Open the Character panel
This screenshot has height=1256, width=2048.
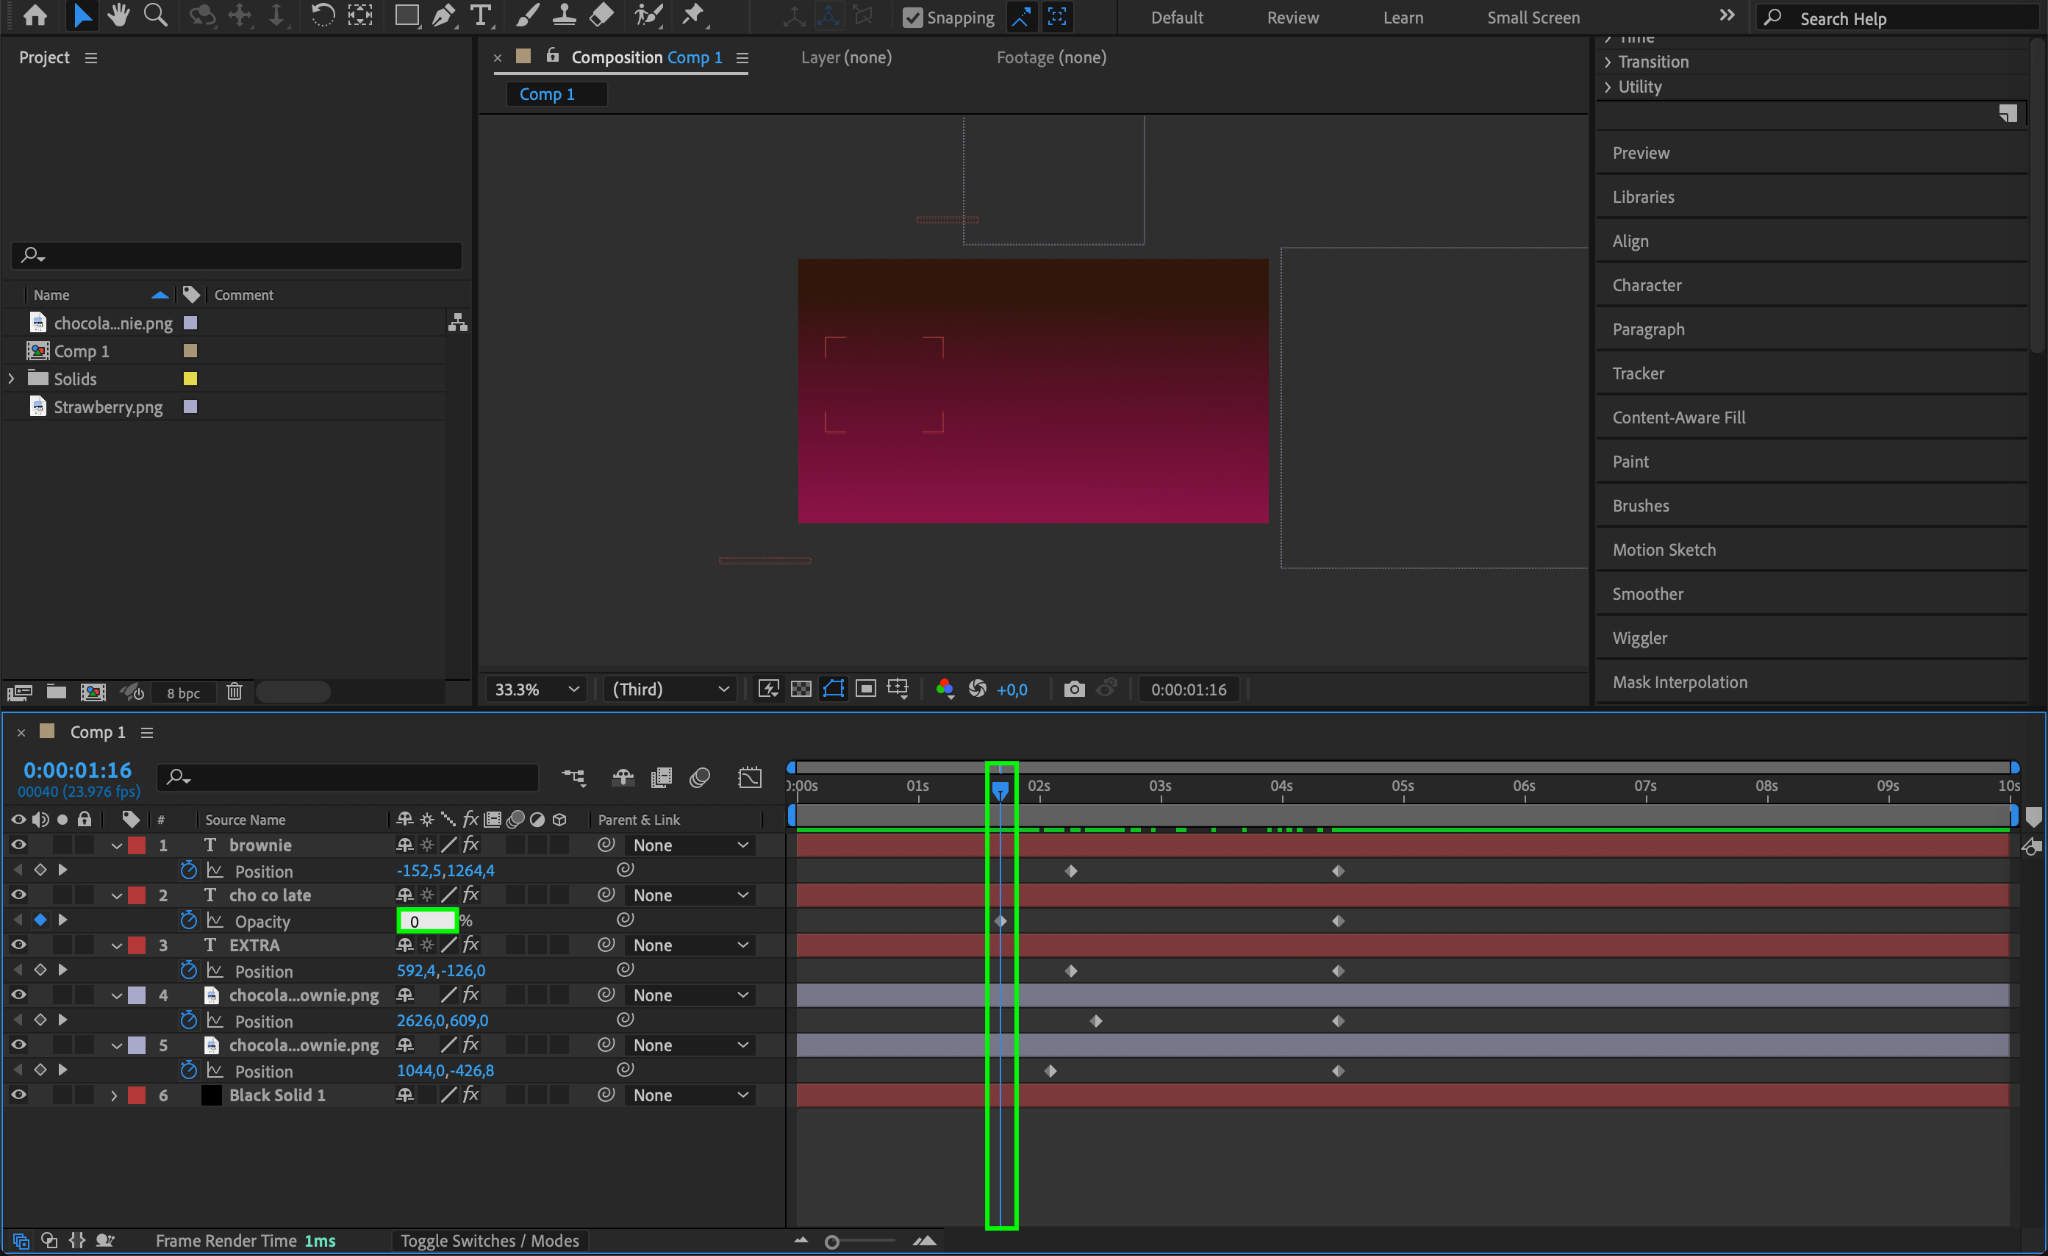(1646, 285)
